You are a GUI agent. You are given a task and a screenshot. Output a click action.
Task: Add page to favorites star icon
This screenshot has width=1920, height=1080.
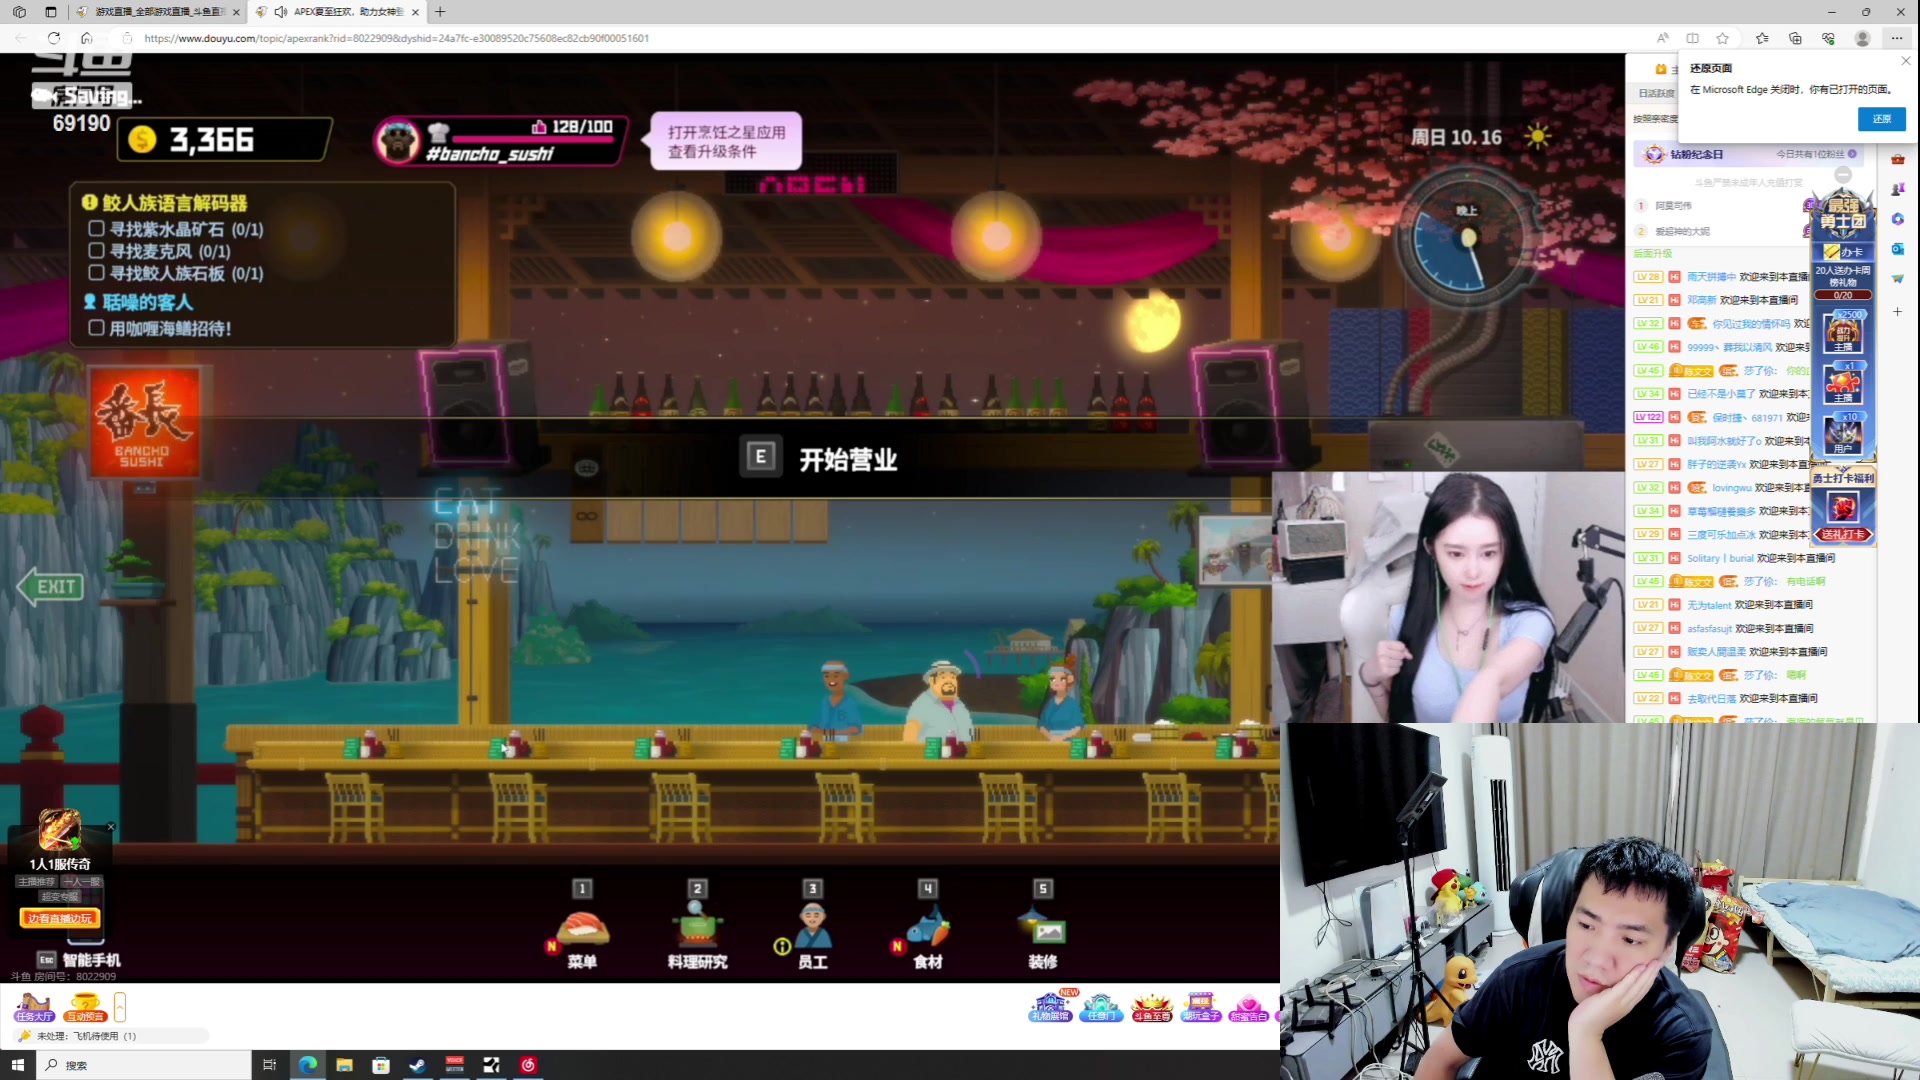coord(1722,38)
